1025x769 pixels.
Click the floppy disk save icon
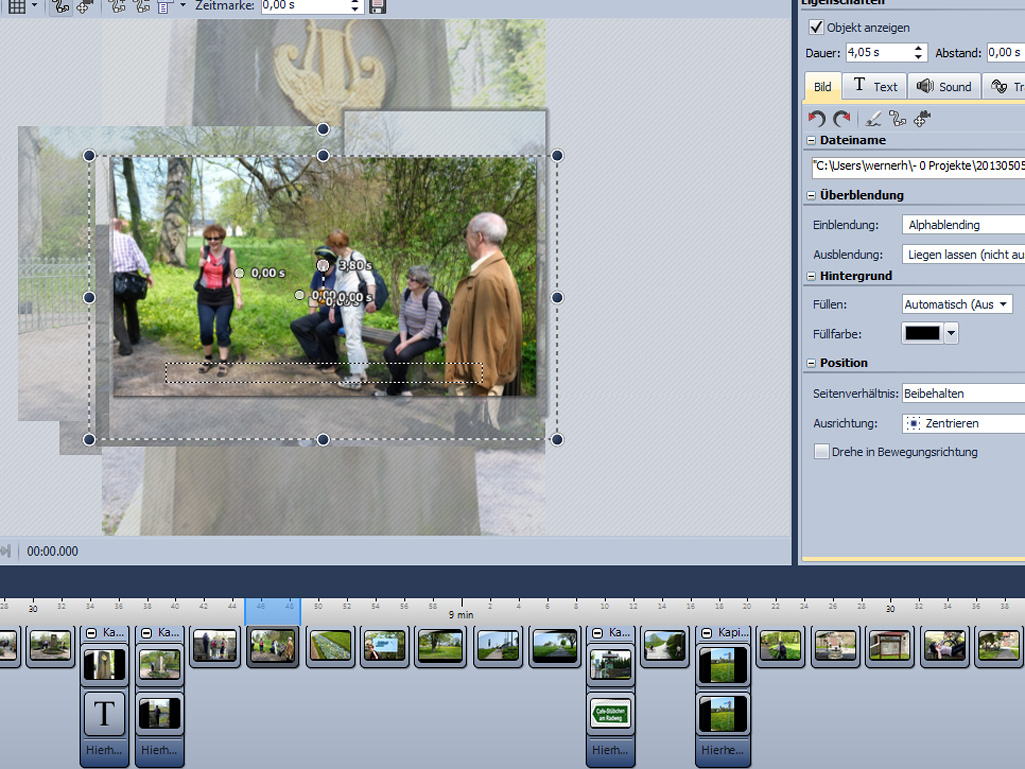coord(378,6)
